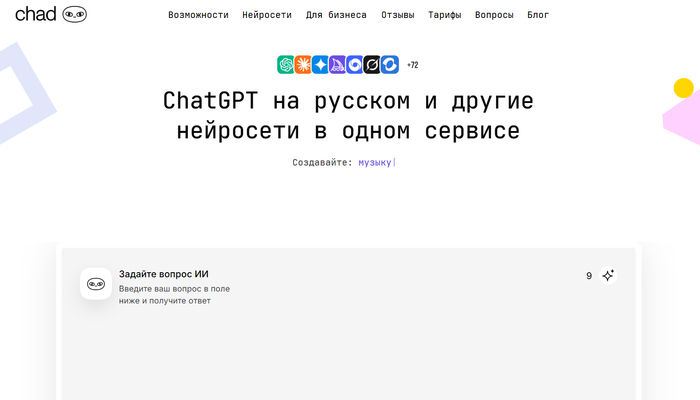Click the 'Задайте вопрос ИИ' heading

(163, 274)
